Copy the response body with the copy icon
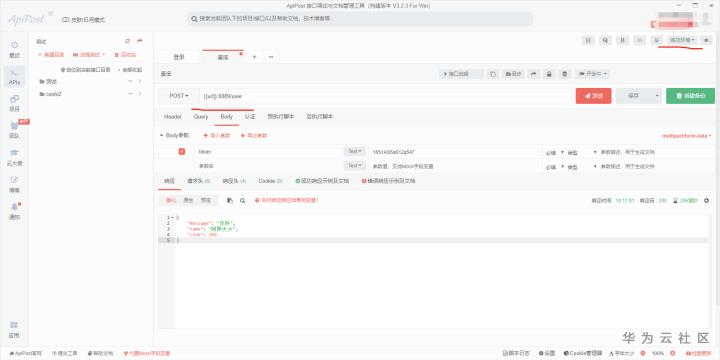 click(x=230, y=201)
